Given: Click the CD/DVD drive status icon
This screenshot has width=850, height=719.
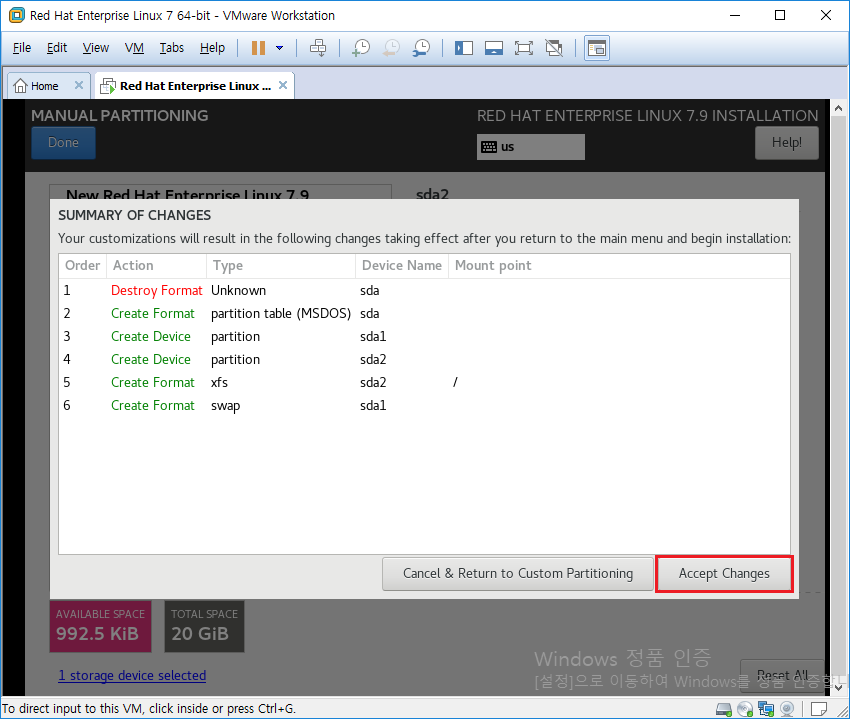Looking at the screenshot, I should (745, 709).
